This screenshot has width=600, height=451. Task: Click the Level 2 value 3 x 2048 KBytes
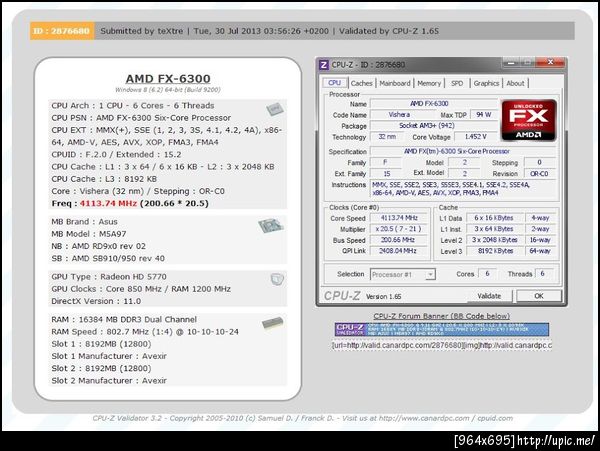[x=494, y=240]
